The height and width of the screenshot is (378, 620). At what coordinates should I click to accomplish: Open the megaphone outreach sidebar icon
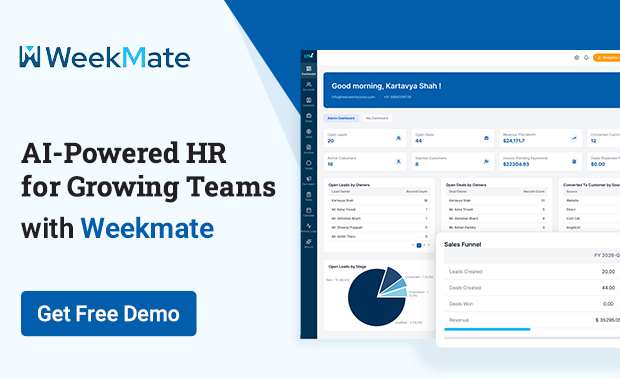(309, 181)
